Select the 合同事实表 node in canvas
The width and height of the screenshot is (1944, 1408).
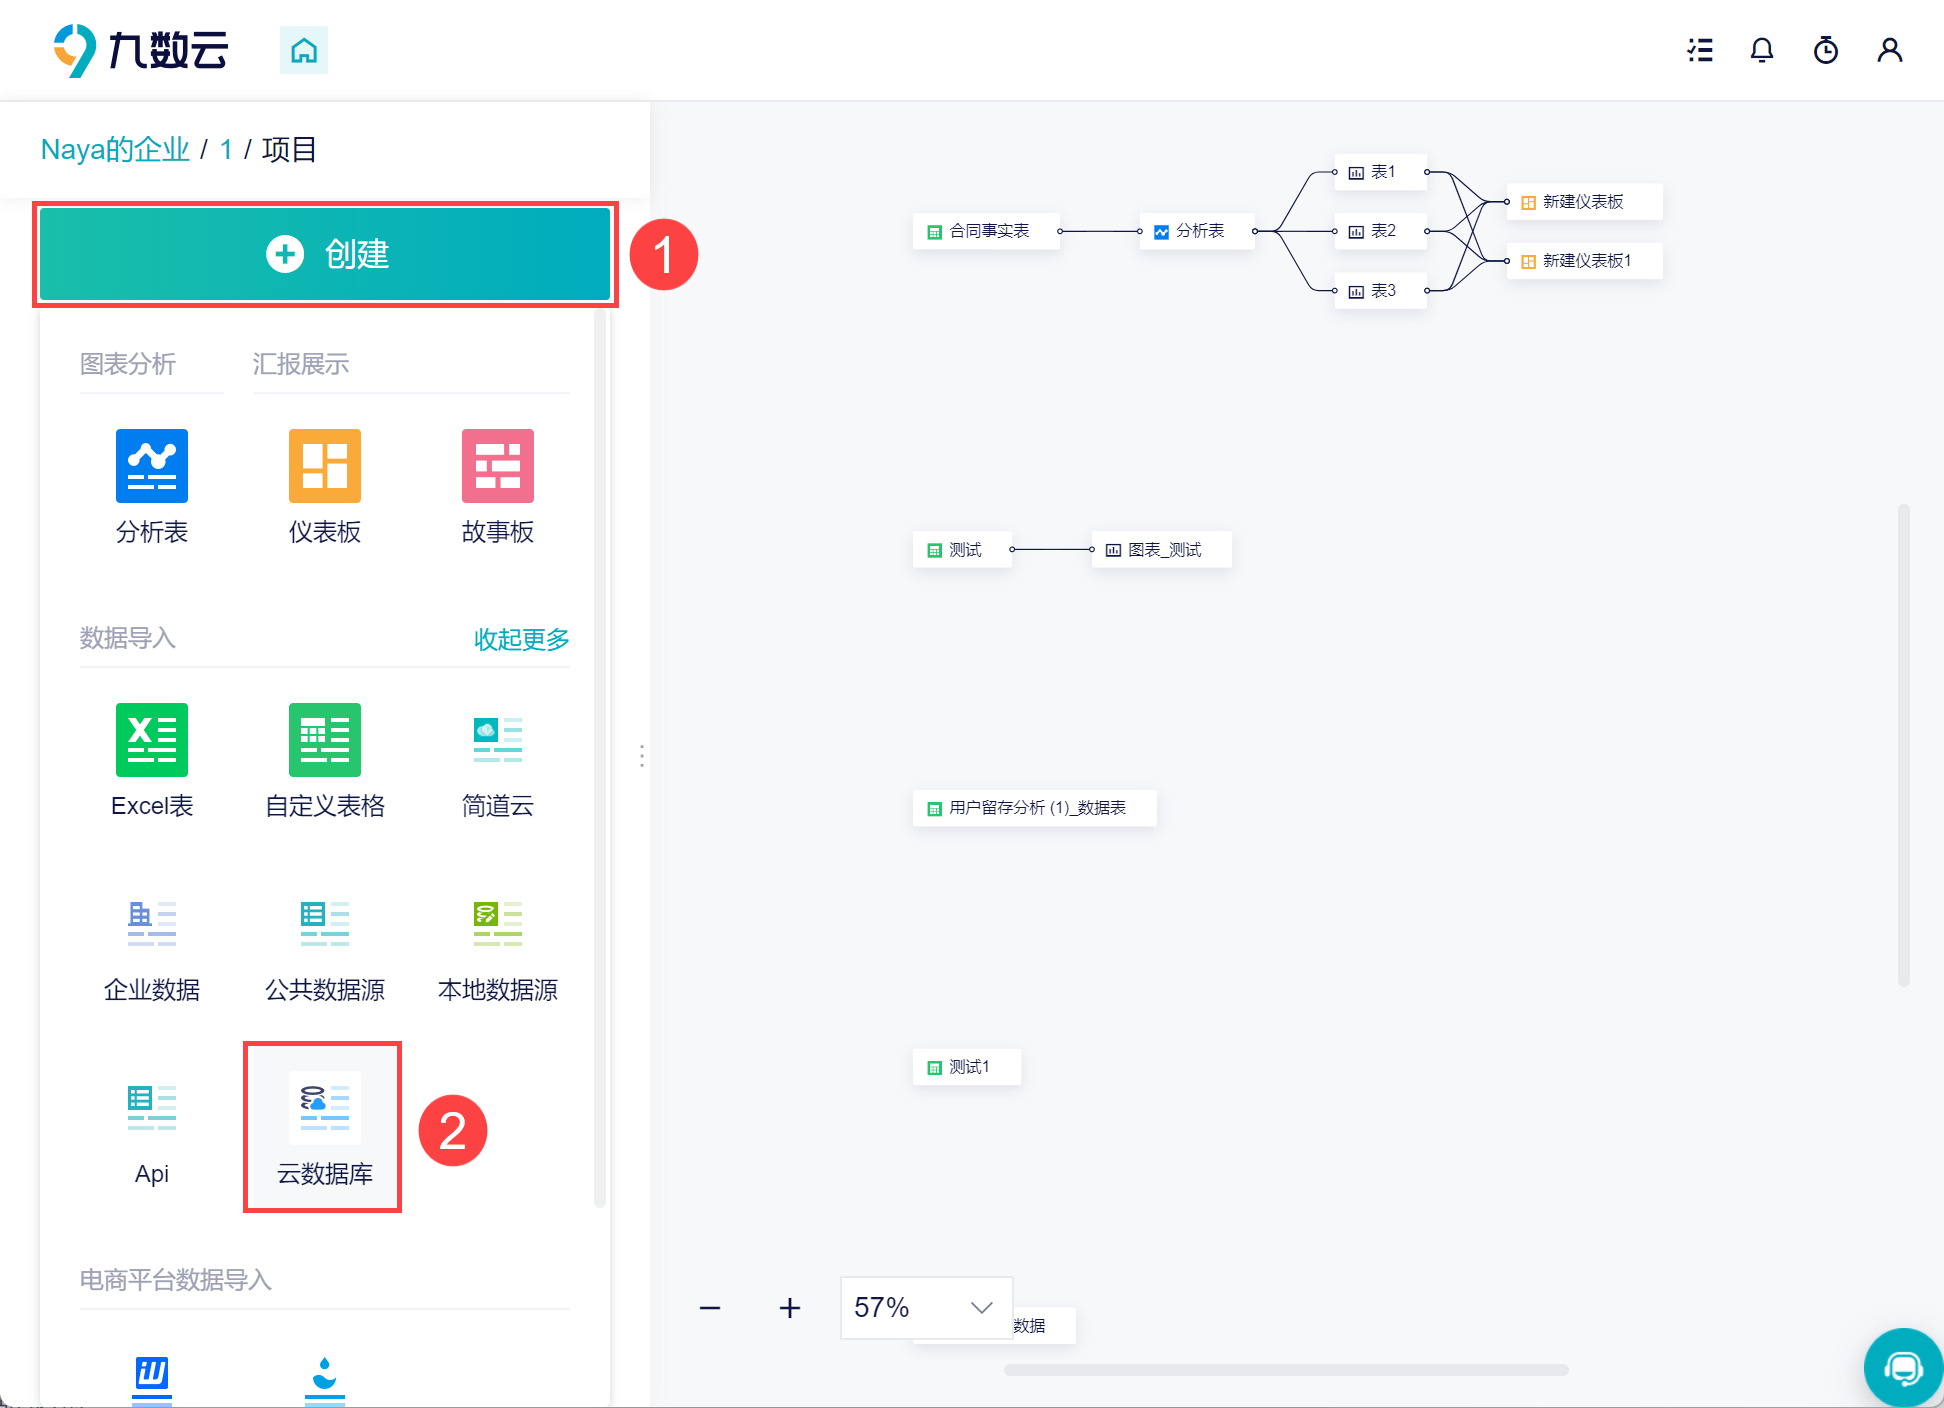point(986,231)
